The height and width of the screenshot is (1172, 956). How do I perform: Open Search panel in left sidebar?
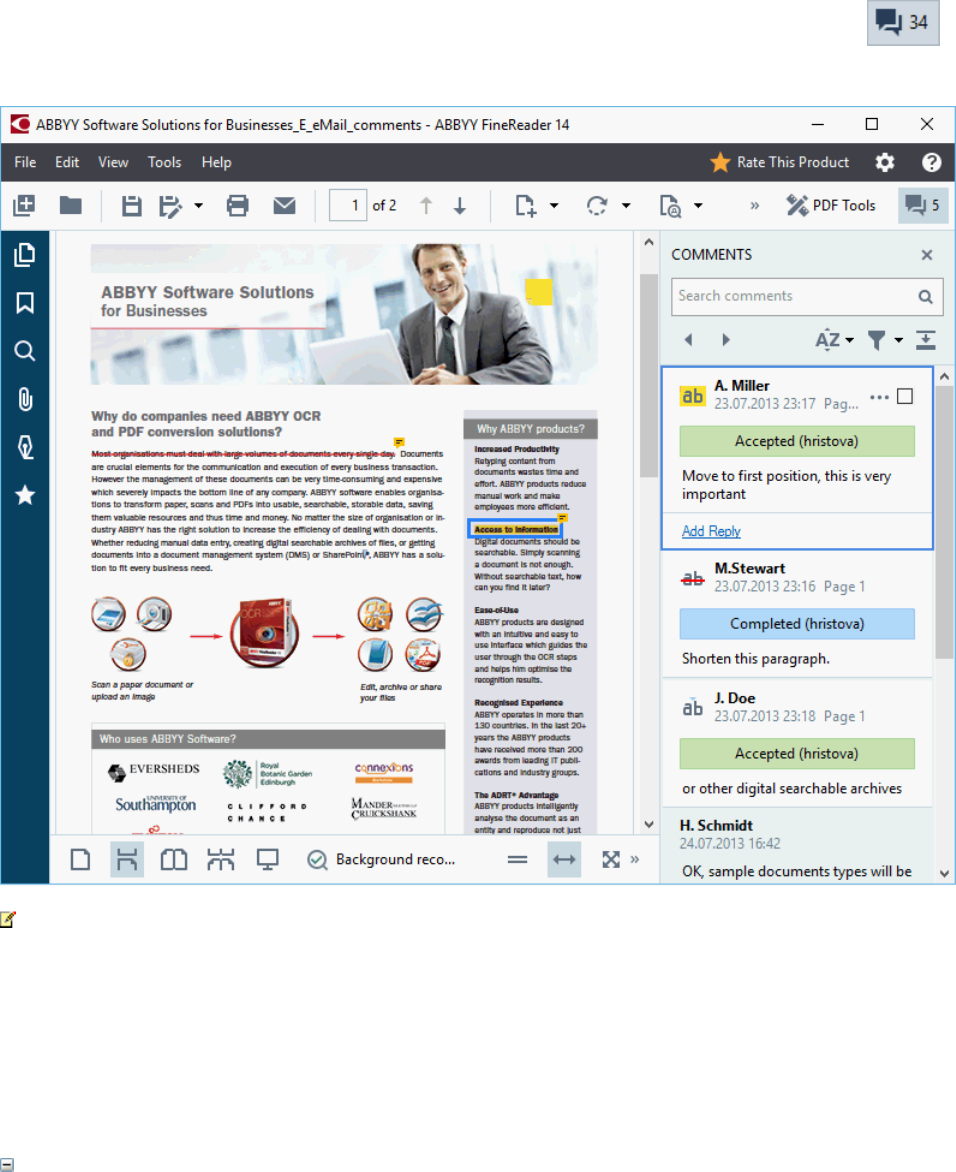tap(25, 351)
